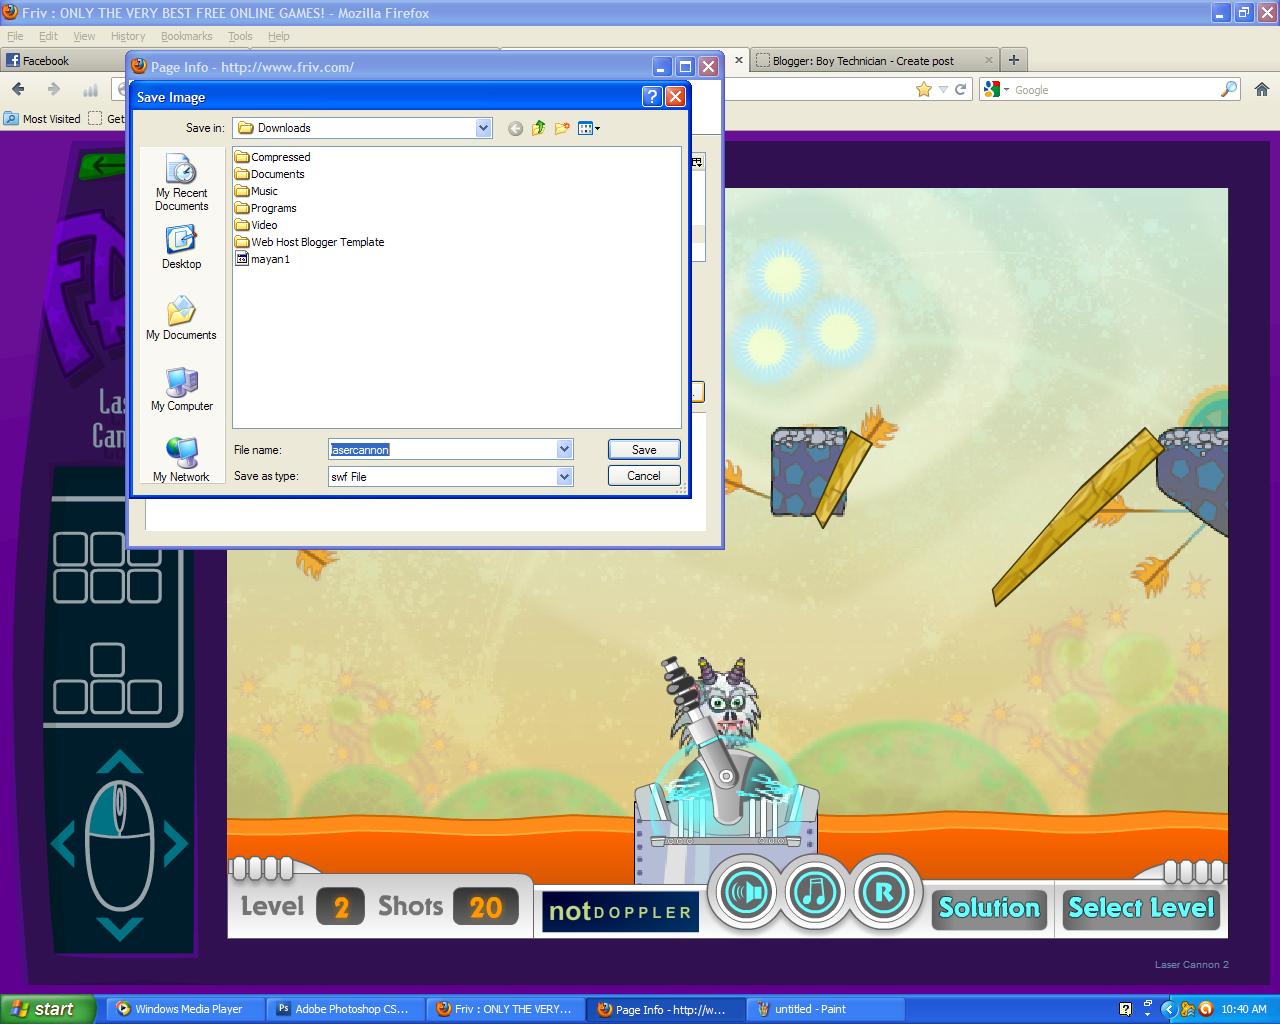Click the Firefox forward arrow
The width and height of the screenshot is (1280, 1024).
click(53, 89)
